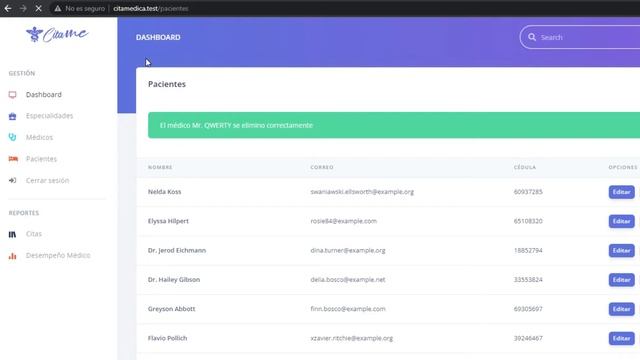The width and height of the screenshot is (640, 360).
Task: Edit patient Dr. Hailey Gibson
Action: tap(621, 280)
